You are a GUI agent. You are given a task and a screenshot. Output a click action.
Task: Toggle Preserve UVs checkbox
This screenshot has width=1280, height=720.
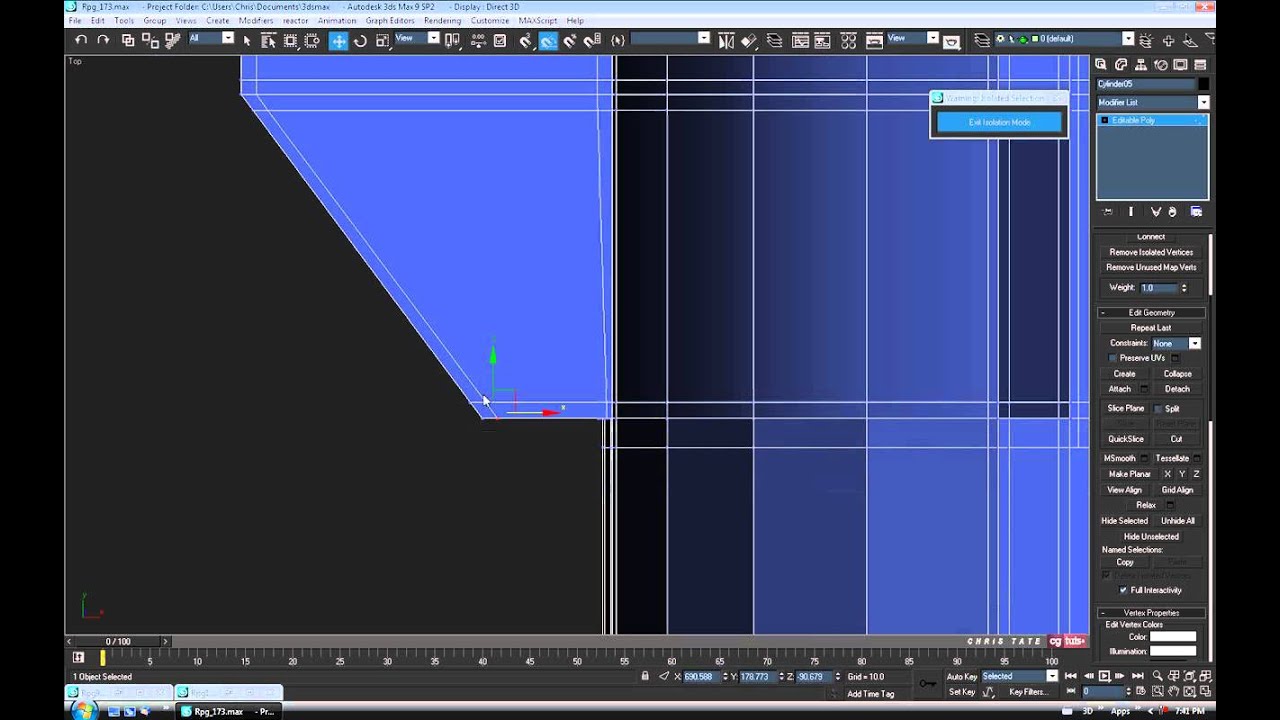click(1113, 358)
